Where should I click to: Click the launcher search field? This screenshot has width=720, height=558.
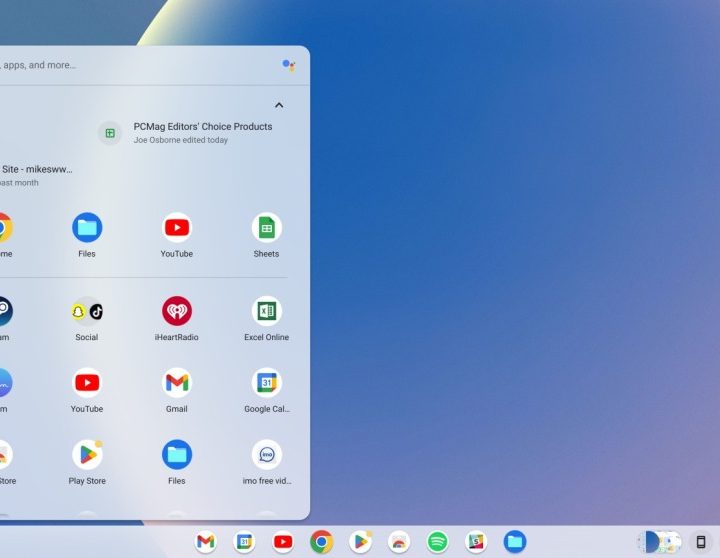tap(138, 65)
